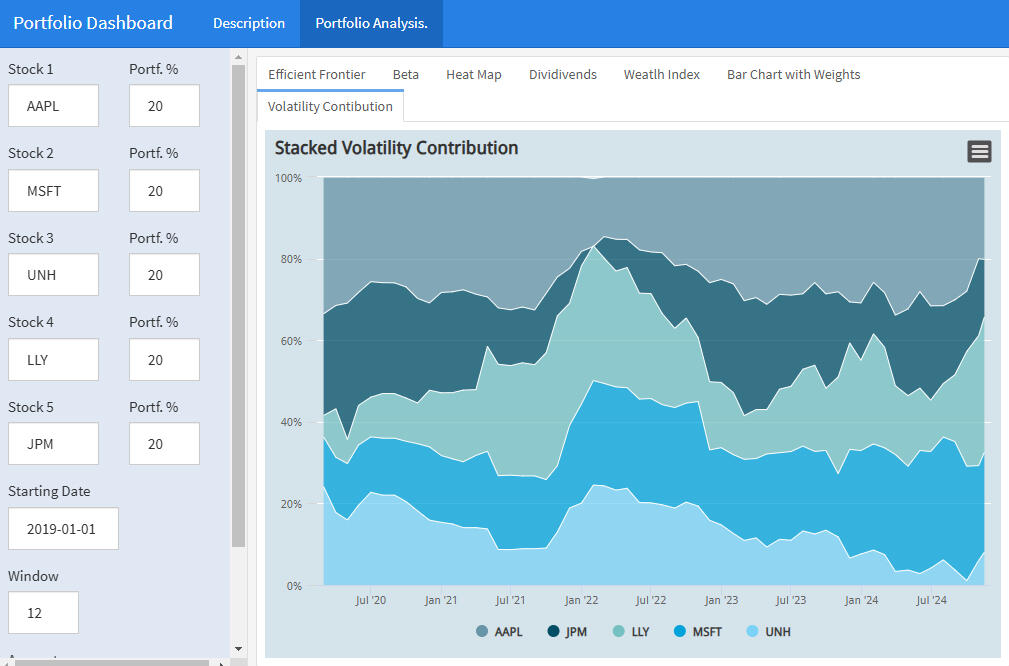This screenshot has height=666, width=1009.
Task: Open the chart hamburger export menu
Action: 979,151
